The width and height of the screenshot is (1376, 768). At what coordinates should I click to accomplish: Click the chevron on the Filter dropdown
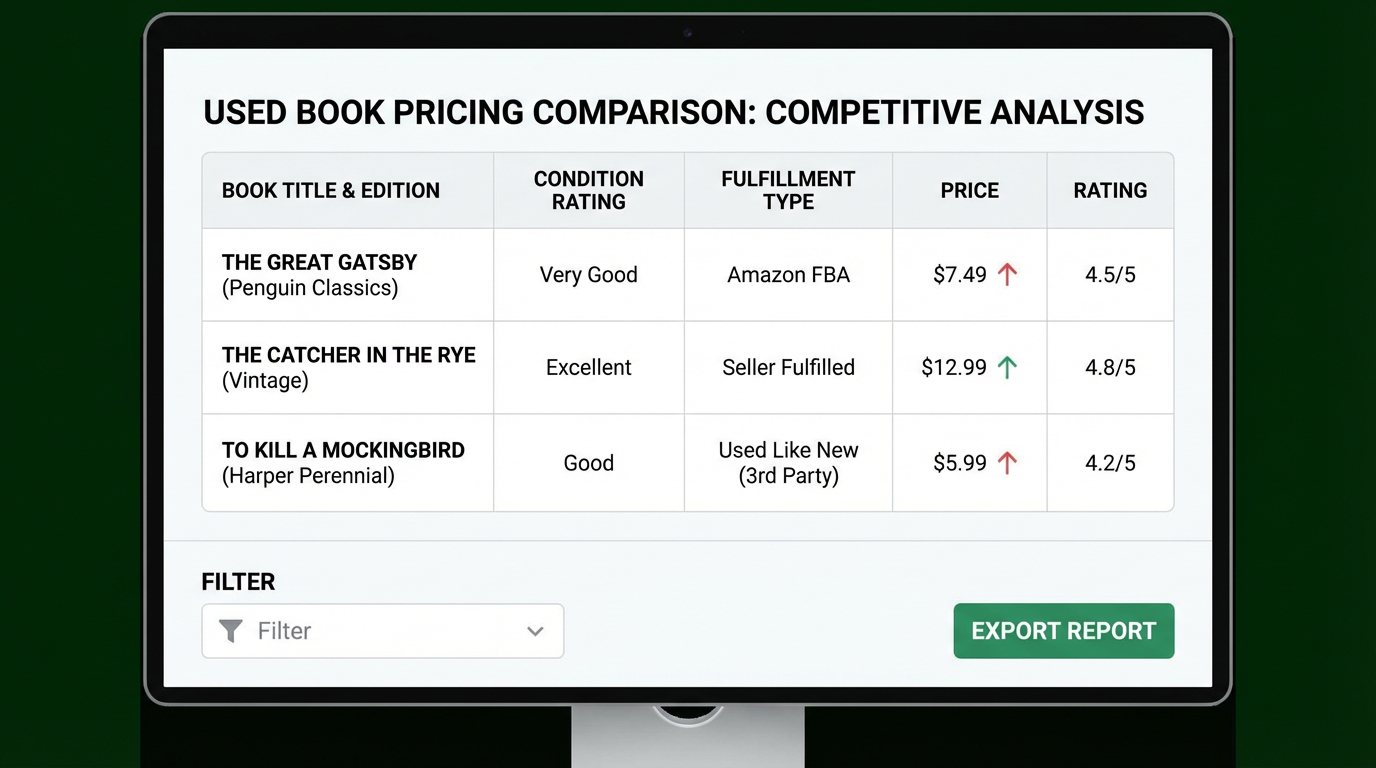[536, 631]
